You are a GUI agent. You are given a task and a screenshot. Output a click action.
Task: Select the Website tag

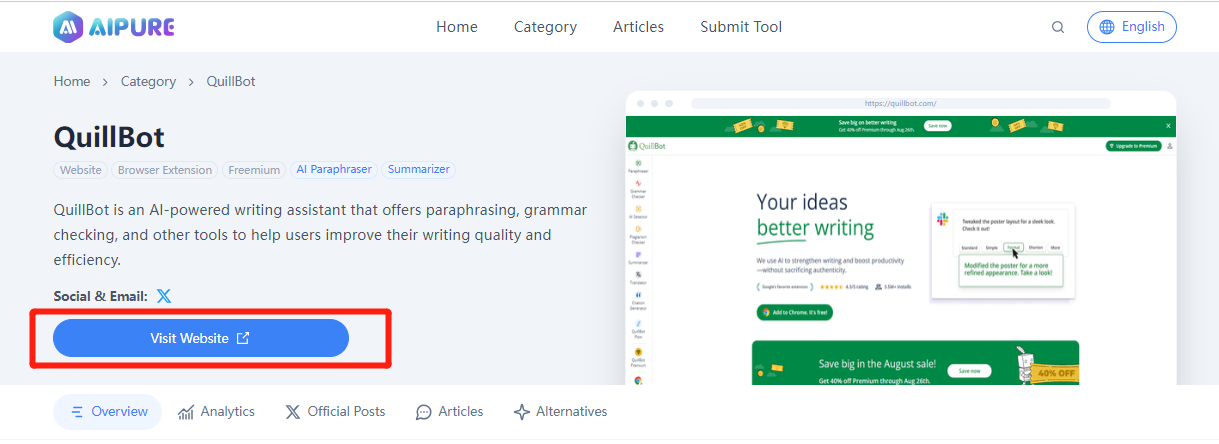pos(81,170)
